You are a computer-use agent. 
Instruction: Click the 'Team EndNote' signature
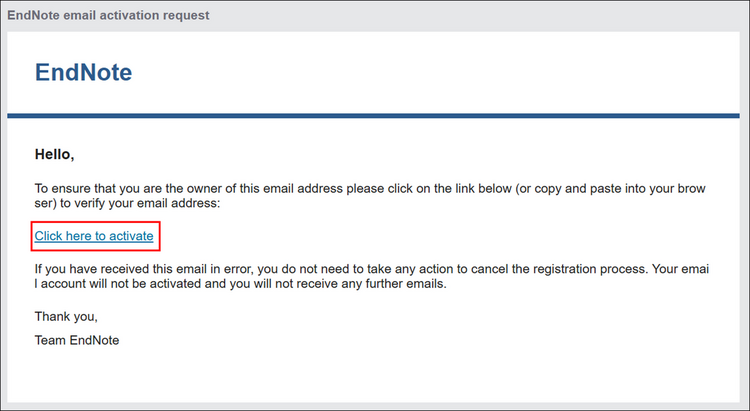tap(77, 340)
